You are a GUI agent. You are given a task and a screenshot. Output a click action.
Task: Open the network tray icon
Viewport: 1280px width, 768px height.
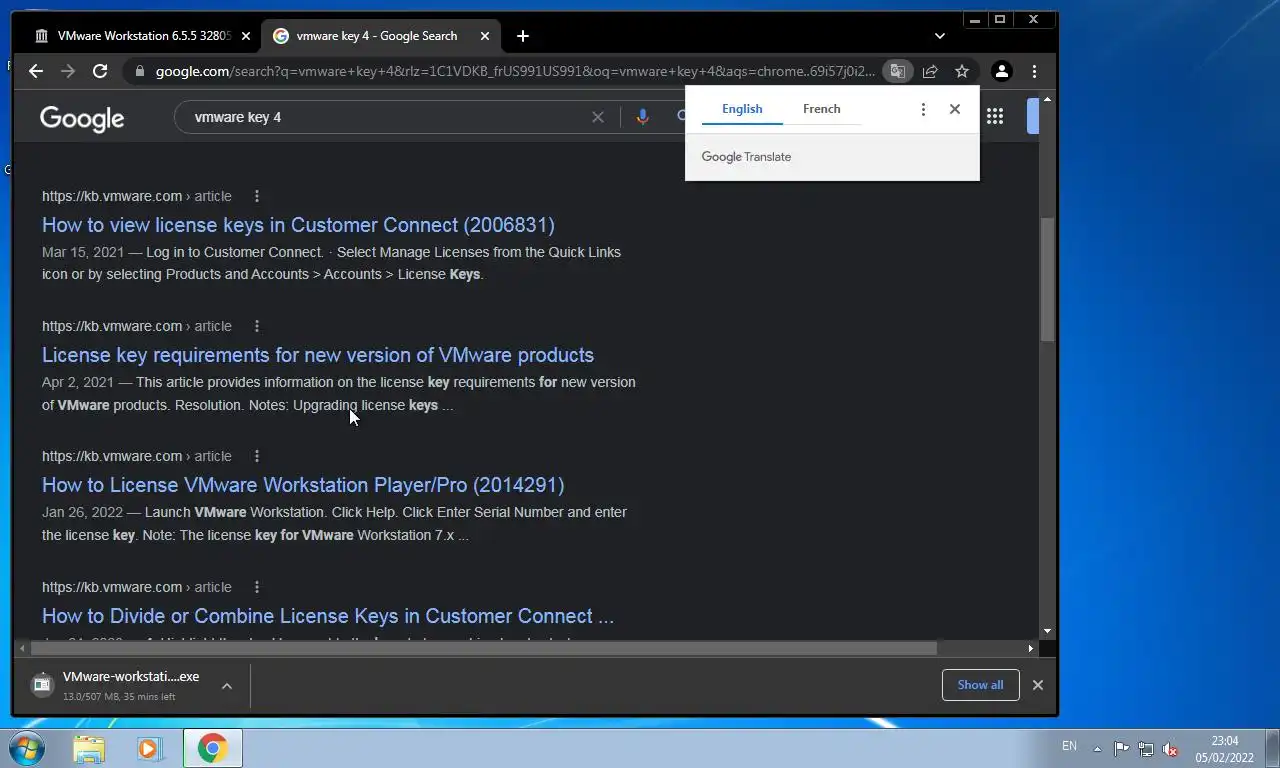pos(1146,748)
